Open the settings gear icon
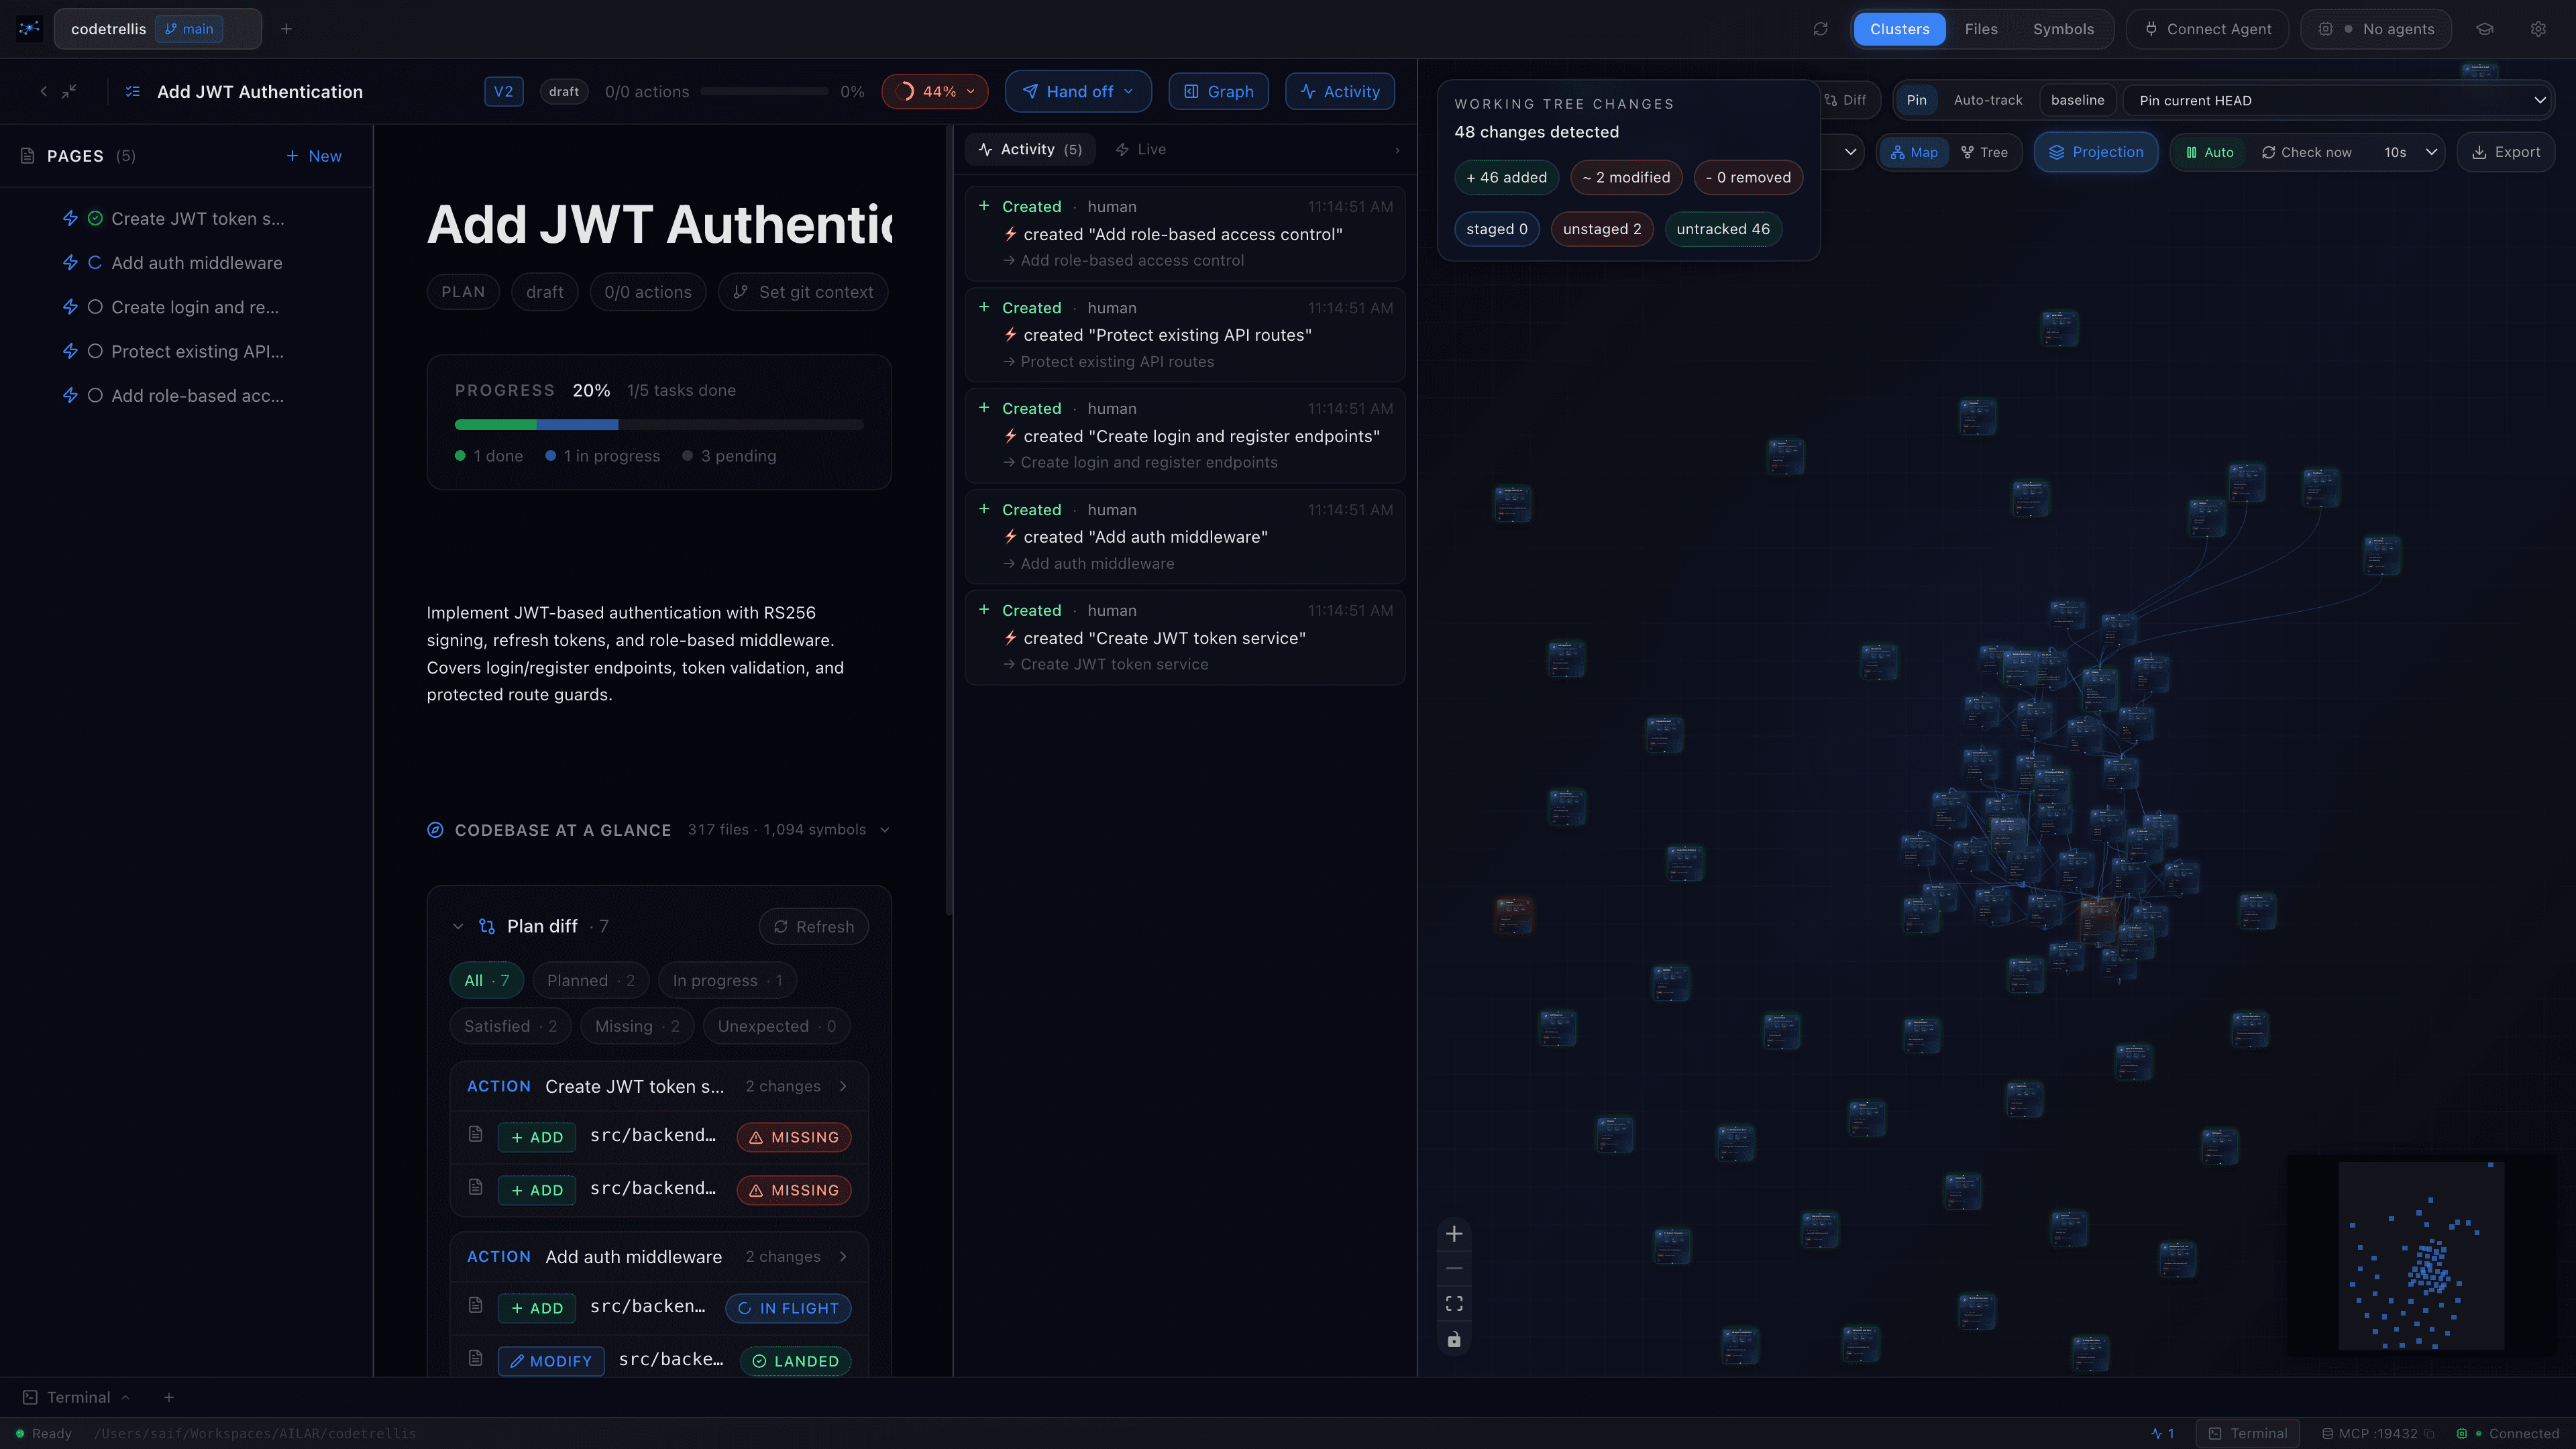Viewport: 2576px width, 1449px height. [2538, 29]
